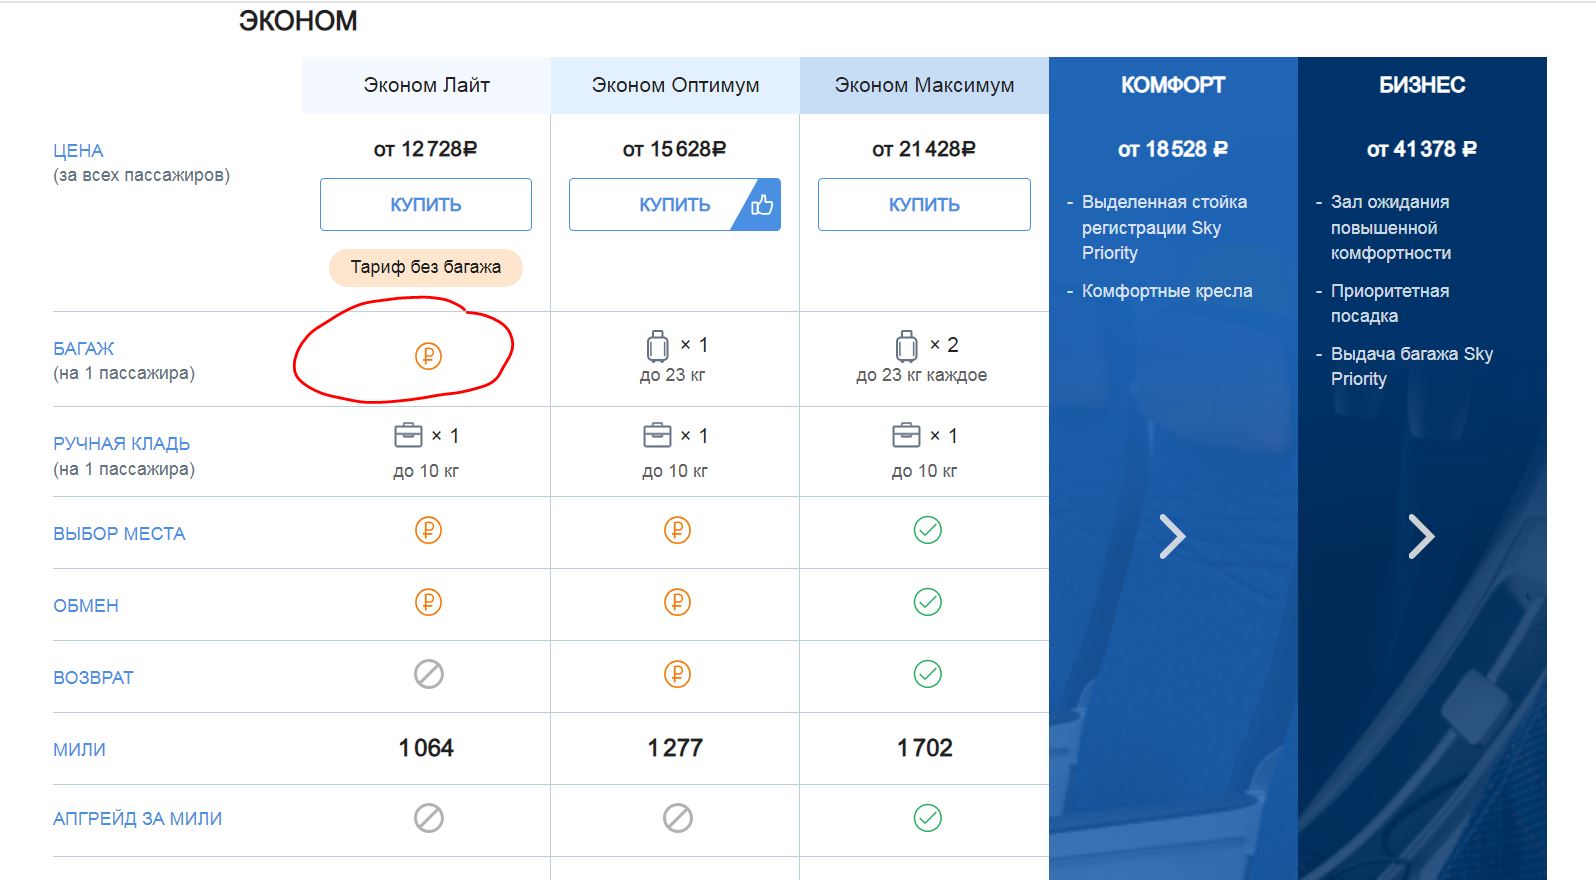
Task: Click 'Выдача багажа Sky Priority' feature text
Action: 1412,366
